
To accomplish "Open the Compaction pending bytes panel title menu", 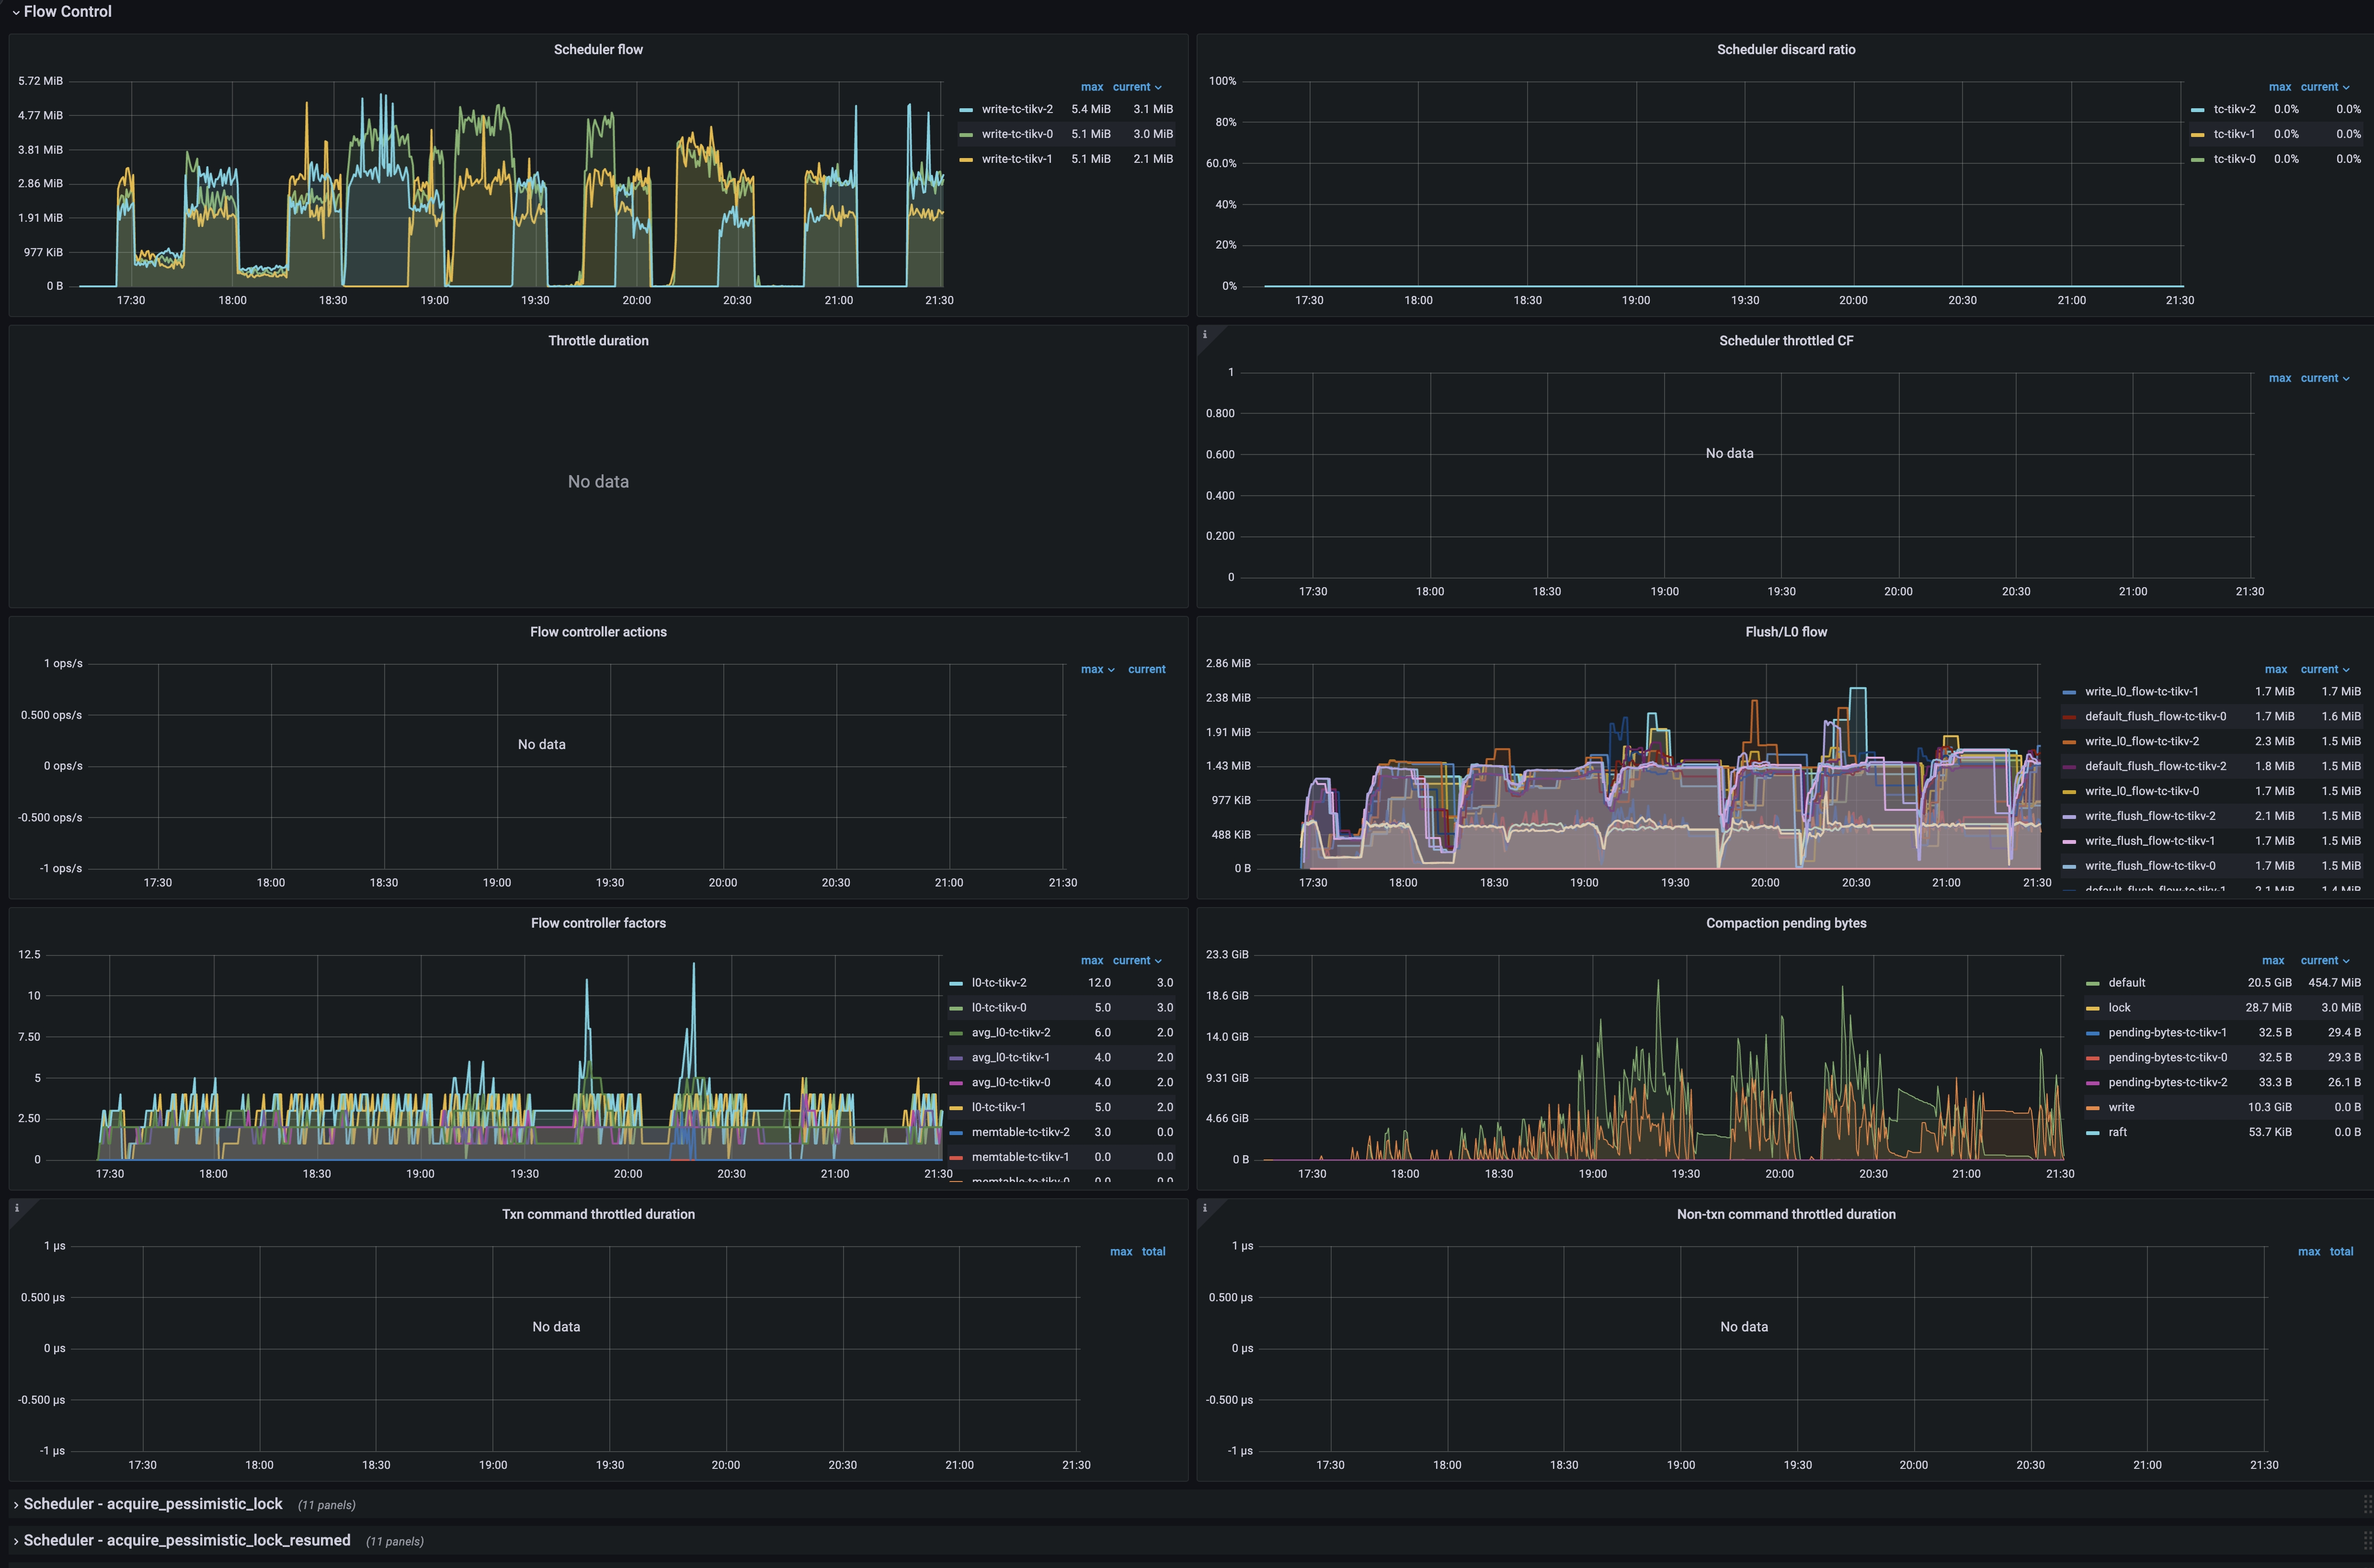I will [1786, 922].
